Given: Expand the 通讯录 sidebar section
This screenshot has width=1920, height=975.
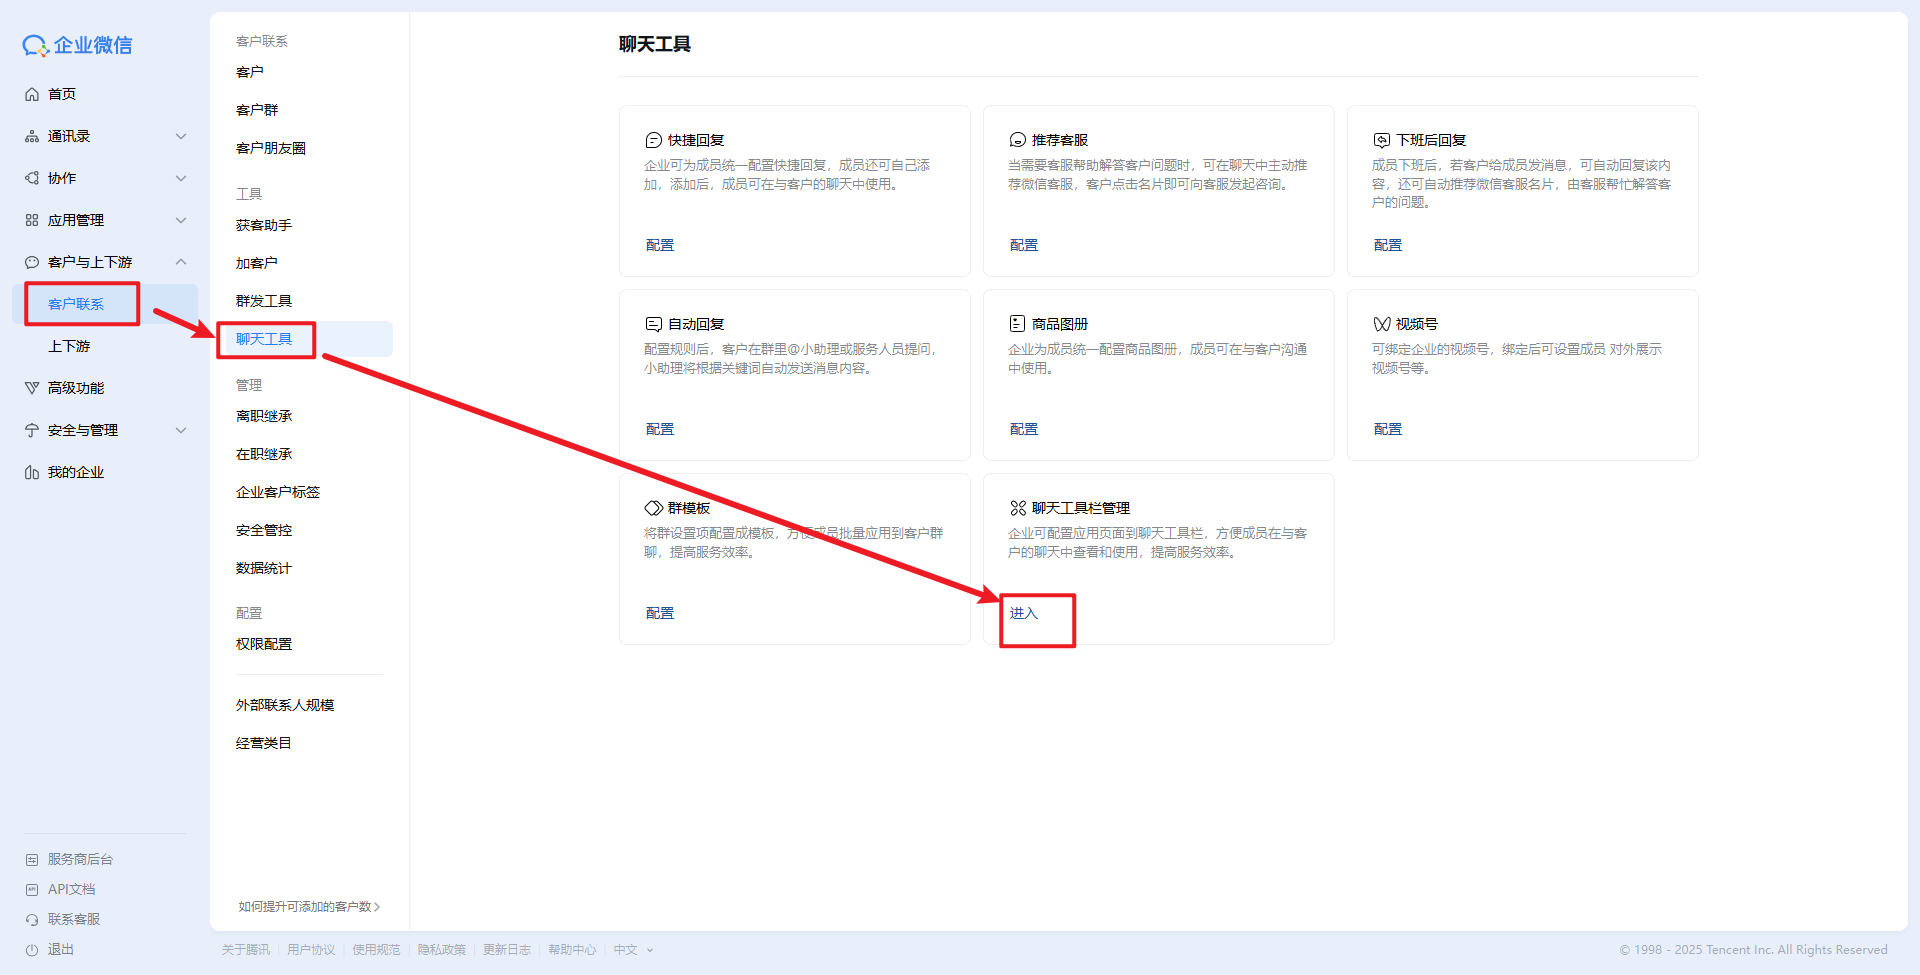Looking at the screenshot, I should [181, 136].
